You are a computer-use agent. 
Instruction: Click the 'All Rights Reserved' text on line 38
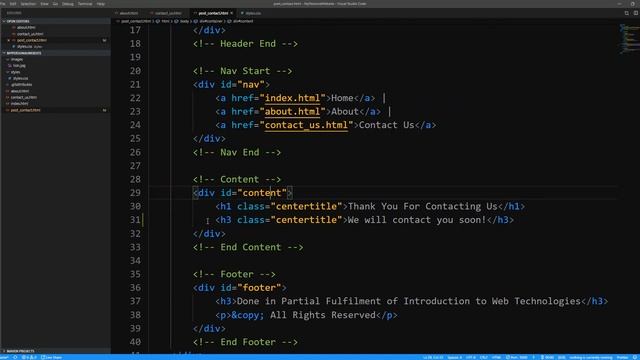(322, 315)
